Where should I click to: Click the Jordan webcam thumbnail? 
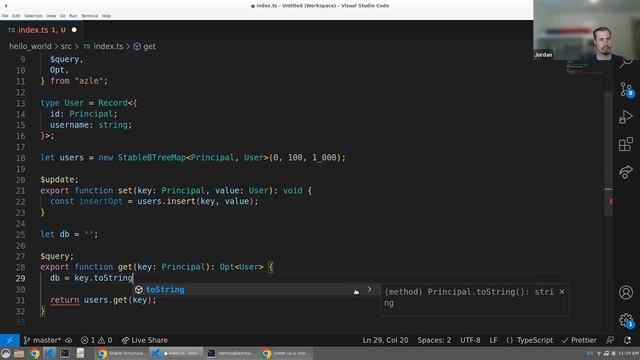587,31
